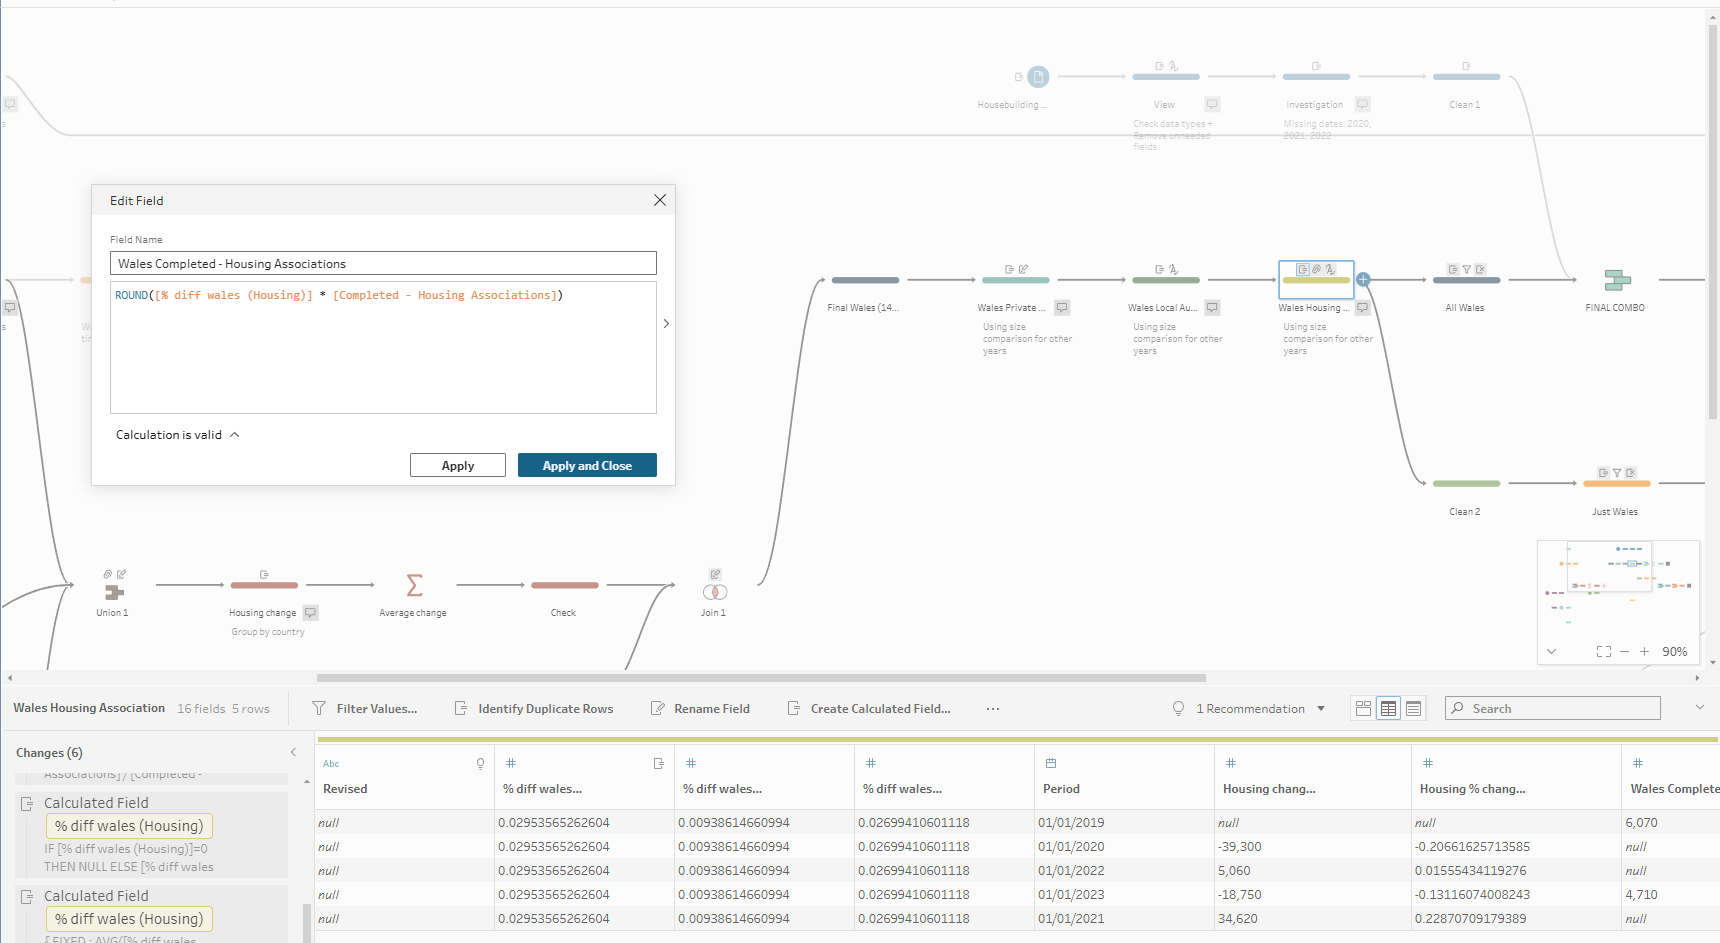Image resolution: width=1720 pixels, height=943 pixels.
Task: Select the FINAL COMBO union step icon
Action: [1616, 280]
